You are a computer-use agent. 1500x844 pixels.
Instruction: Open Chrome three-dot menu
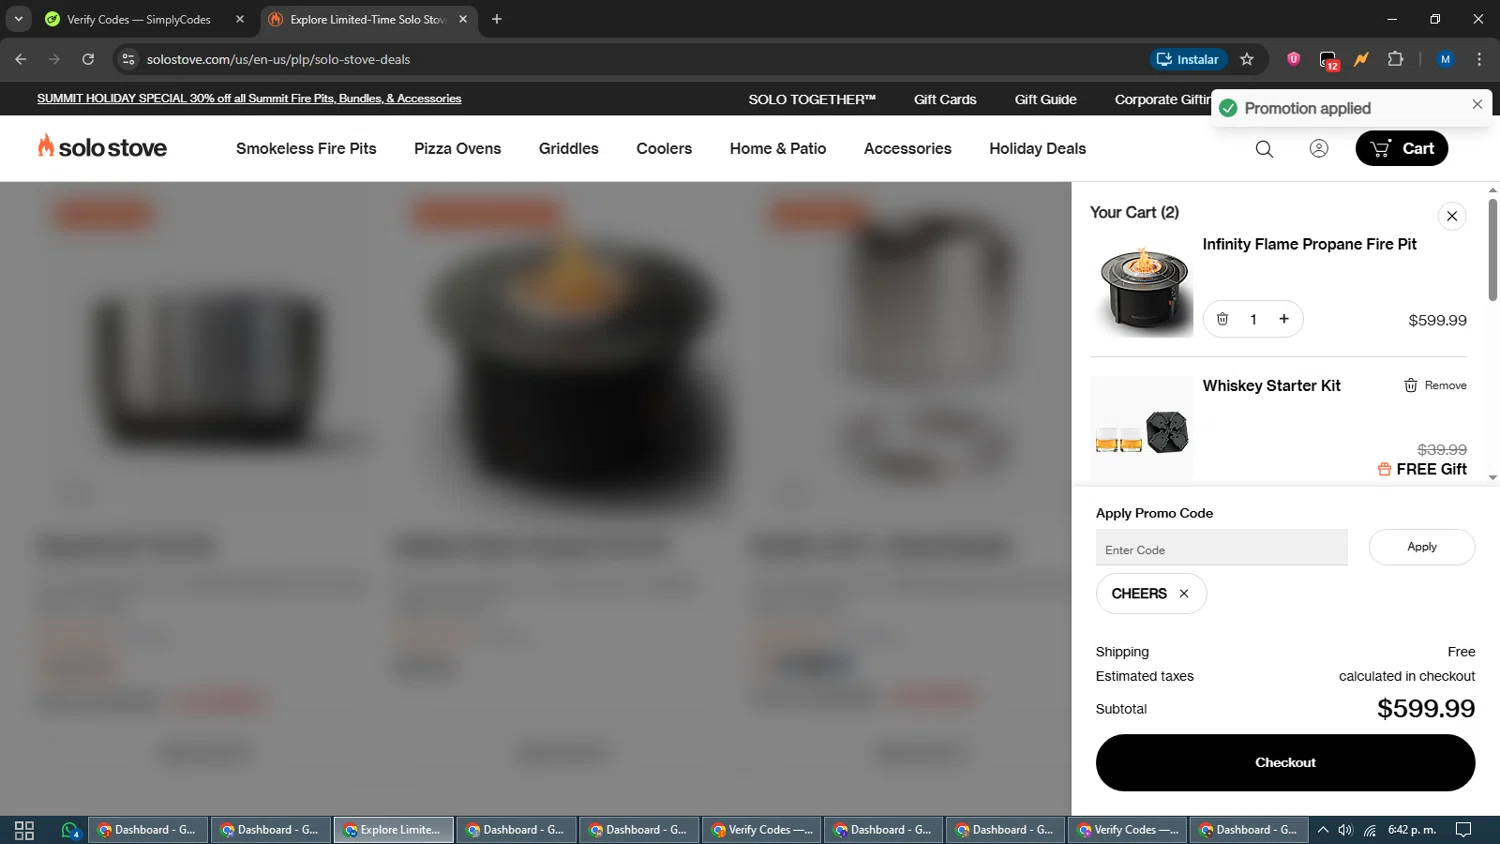click(1479, 60)
